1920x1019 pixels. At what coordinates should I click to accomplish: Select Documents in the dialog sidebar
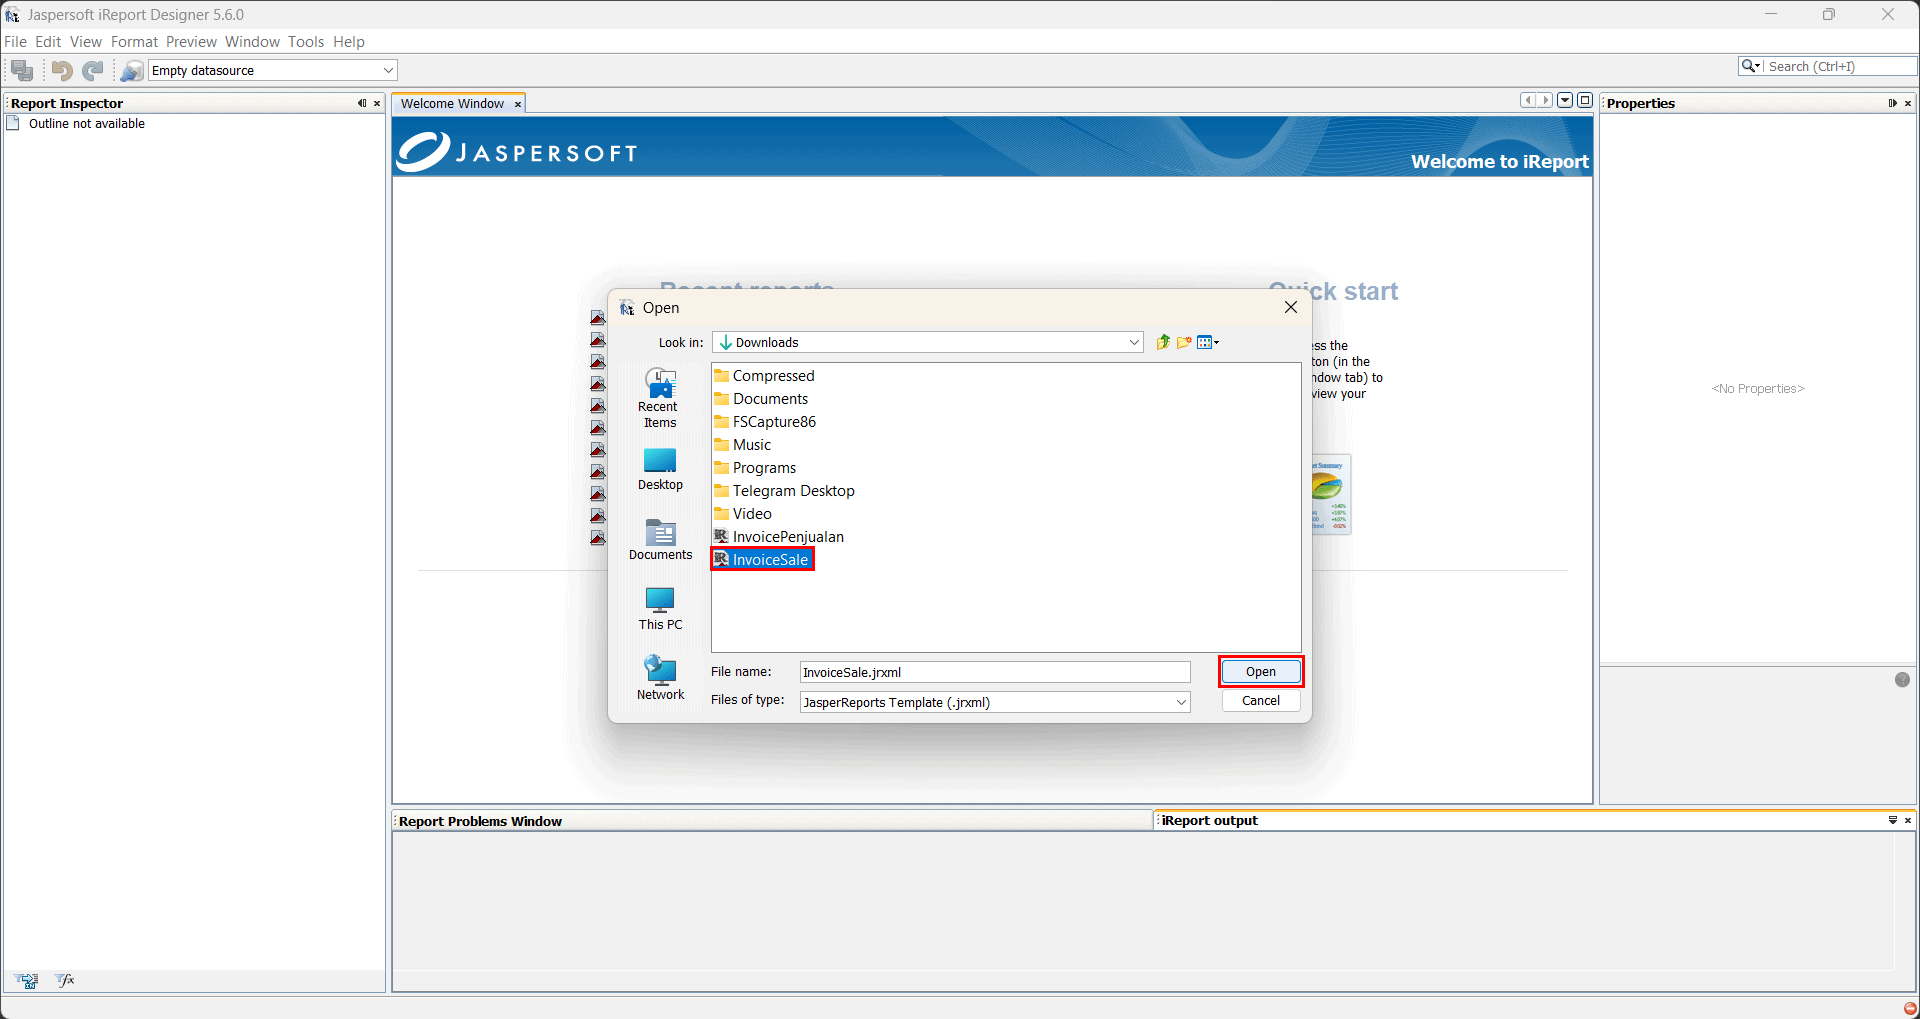(660, 539)
